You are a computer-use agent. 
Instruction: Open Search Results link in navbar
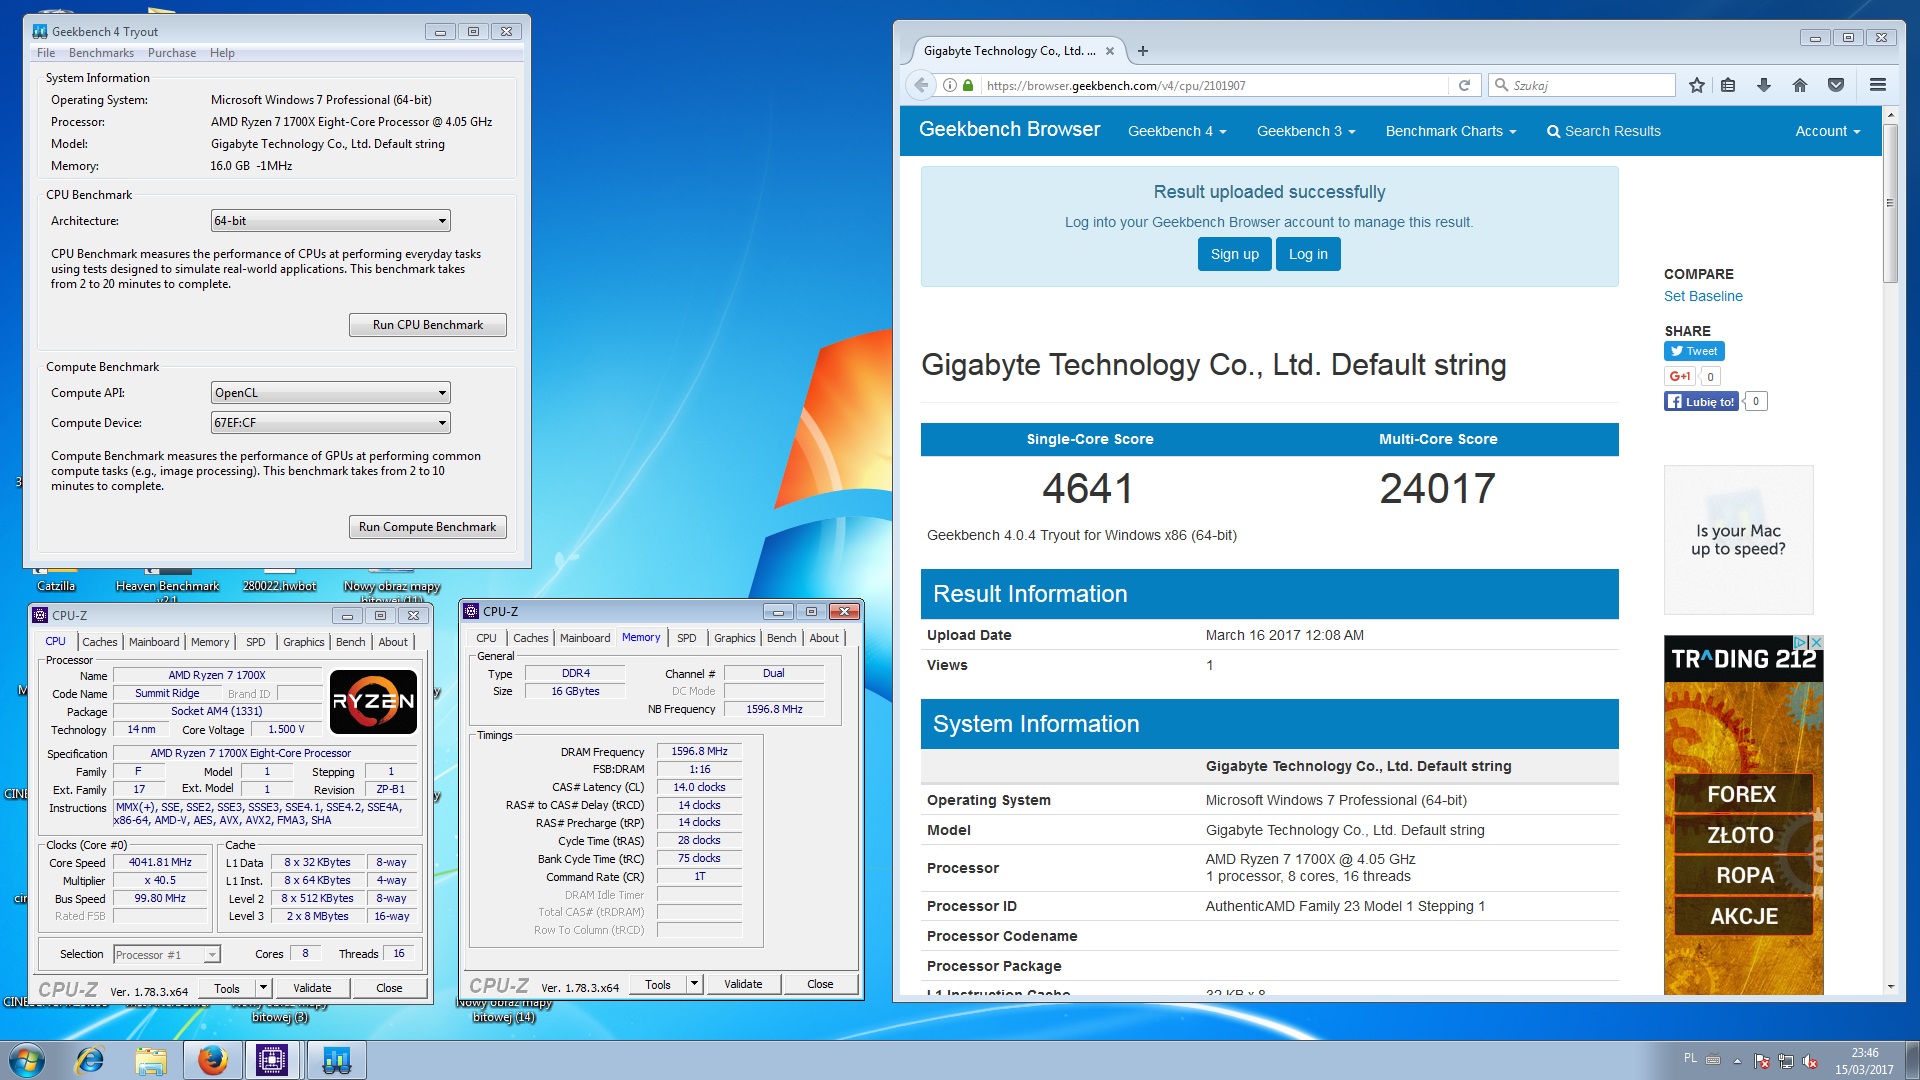[1603, 131]
